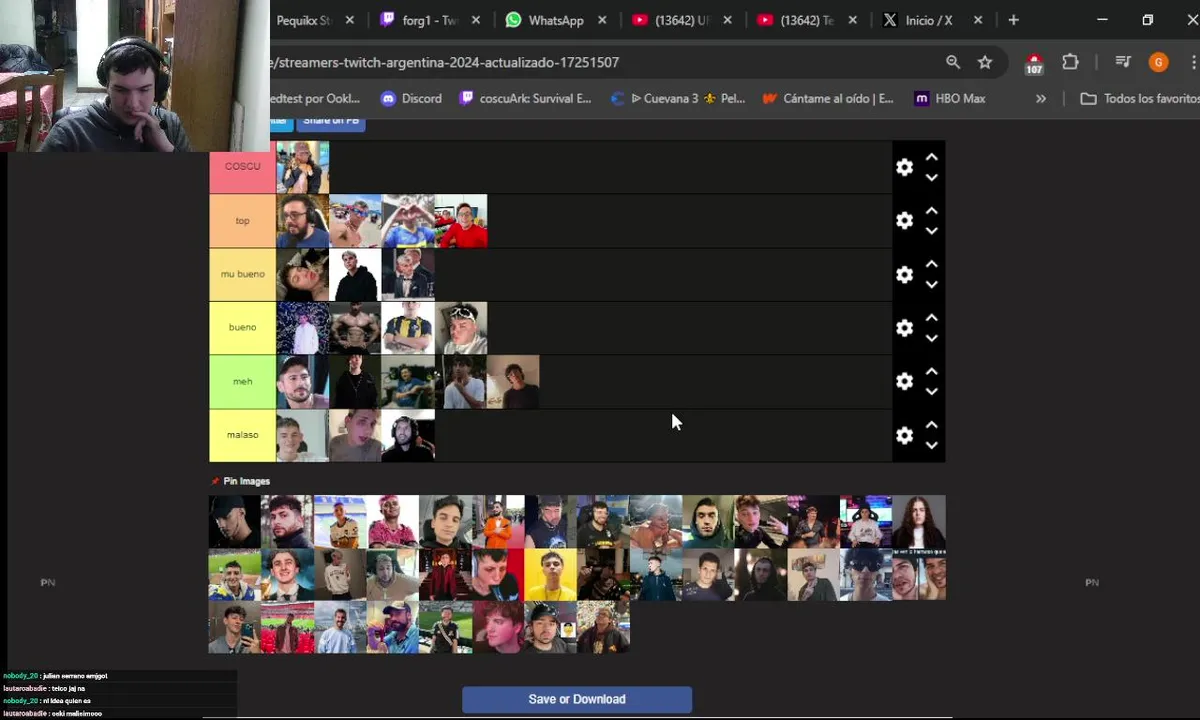This screenshot has width=1200, height=720.
Task: Click the bueno tier label
Action: [242, 328]
